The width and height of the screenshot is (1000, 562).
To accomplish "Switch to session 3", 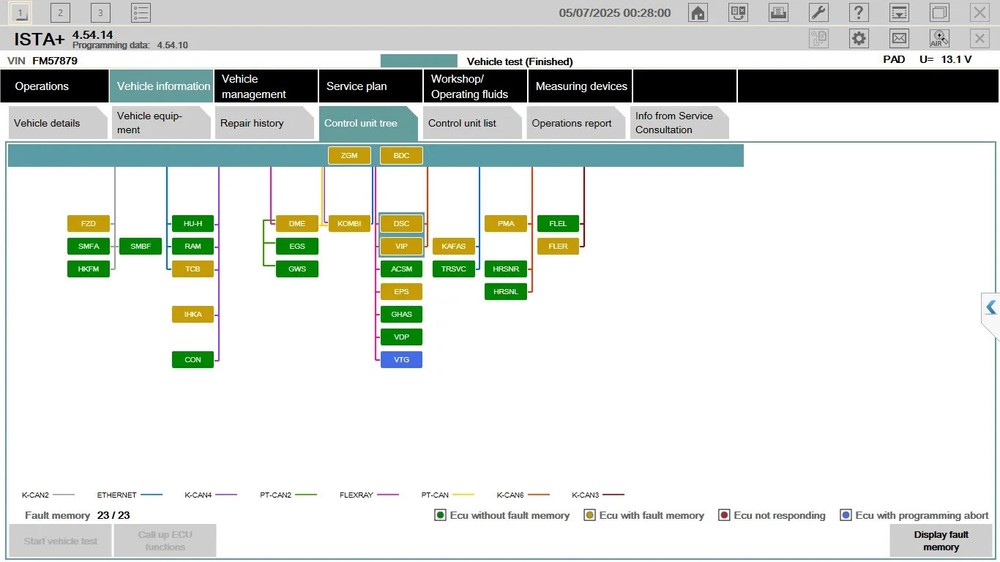I will [x=100, y=13].
